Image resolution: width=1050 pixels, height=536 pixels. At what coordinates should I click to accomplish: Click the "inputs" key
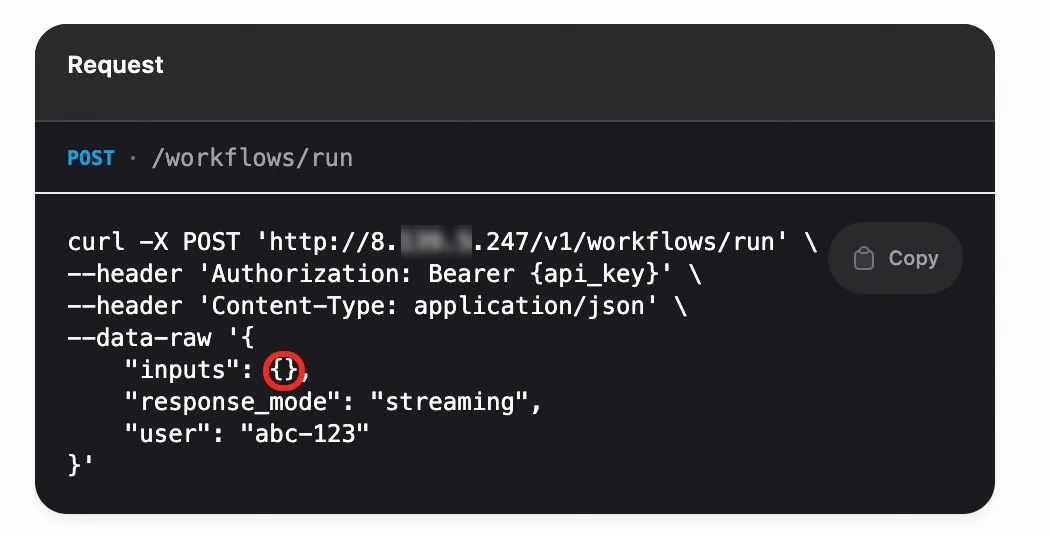176,370
